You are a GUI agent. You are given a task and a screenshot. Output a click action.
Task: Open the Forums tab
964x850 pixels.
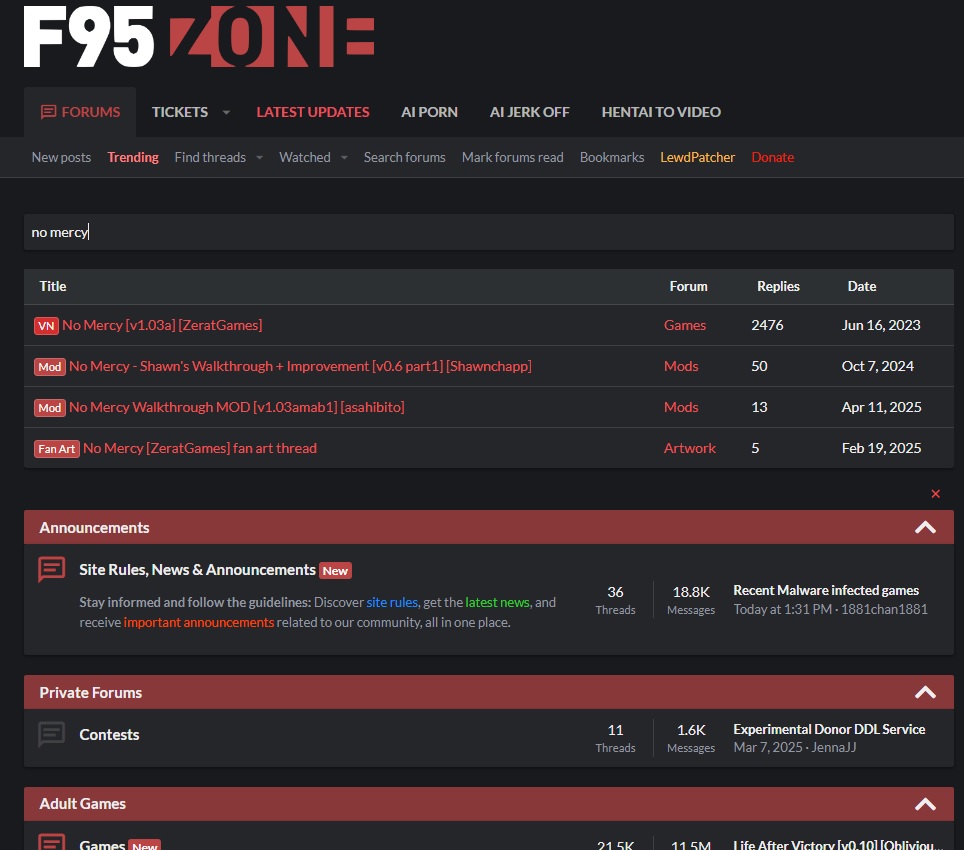[80, 112]
